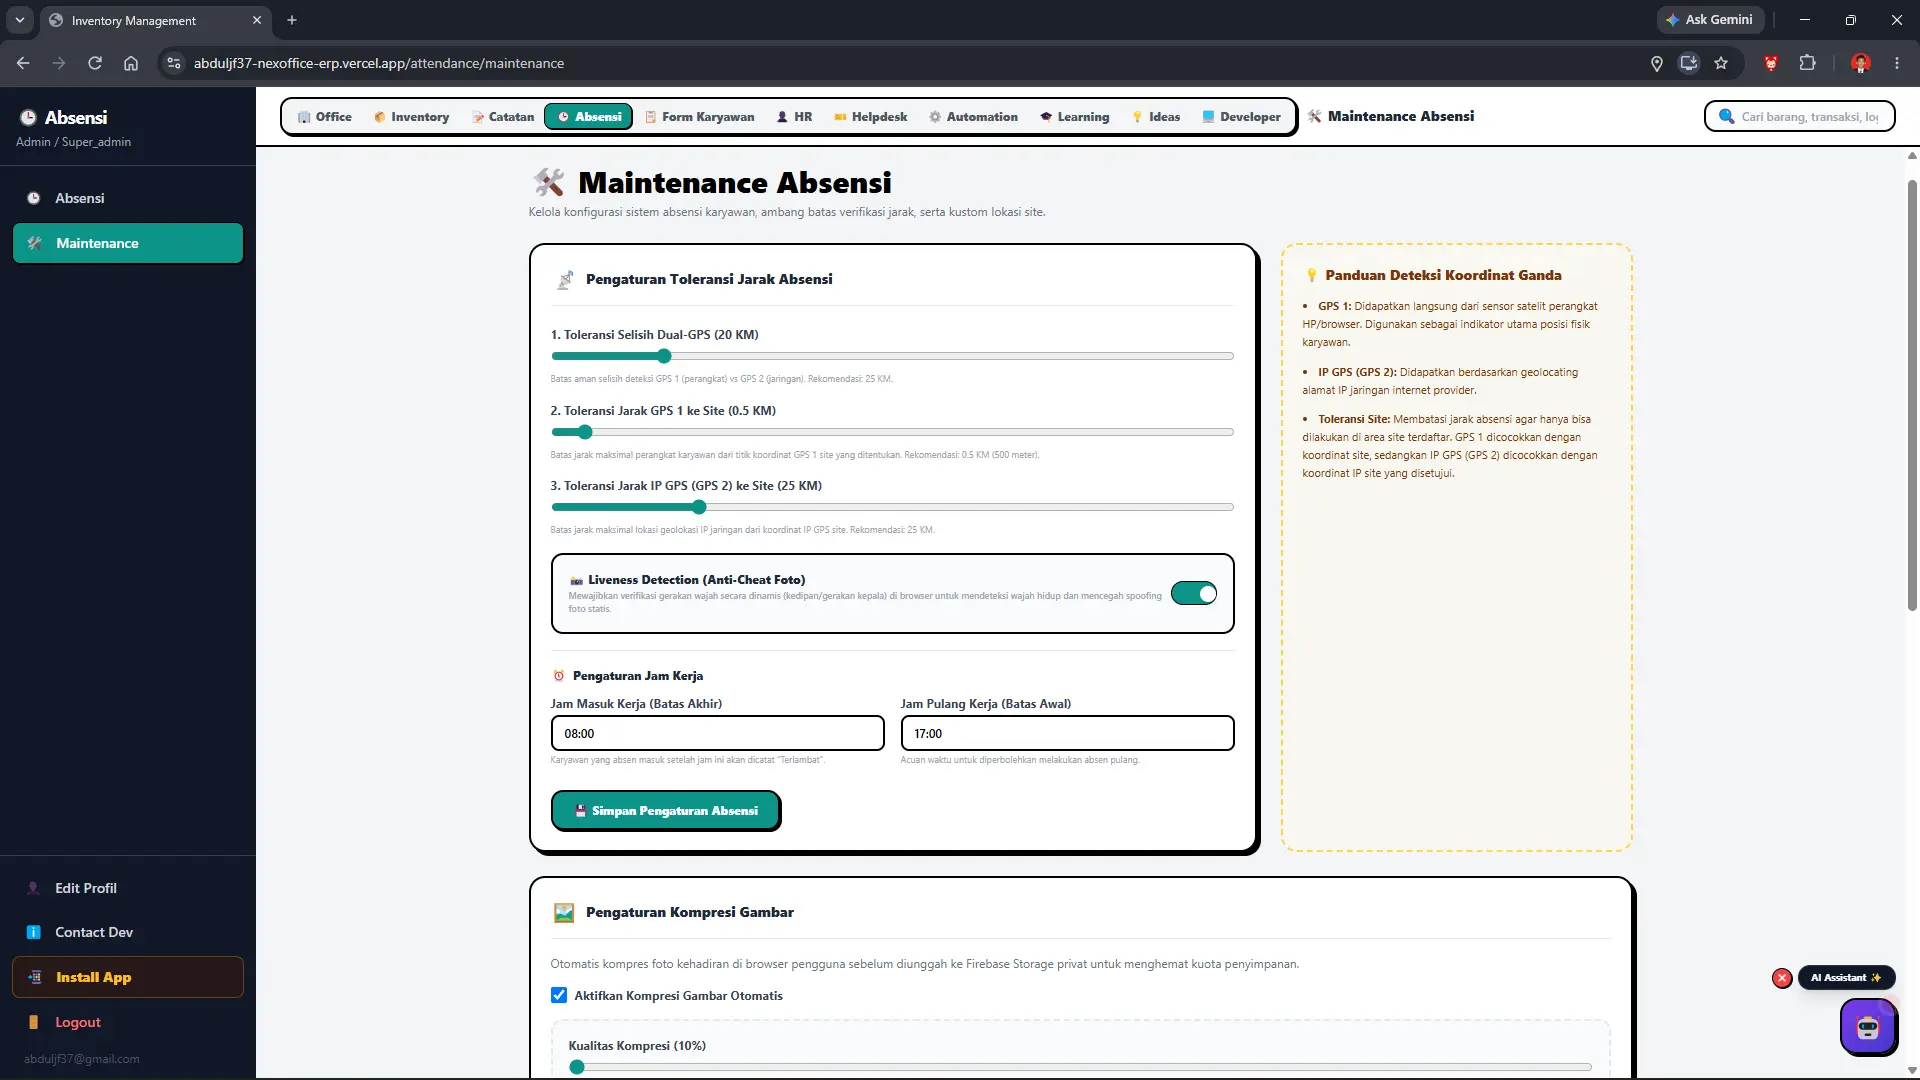Click the browser back arrow

coord(23,63)
